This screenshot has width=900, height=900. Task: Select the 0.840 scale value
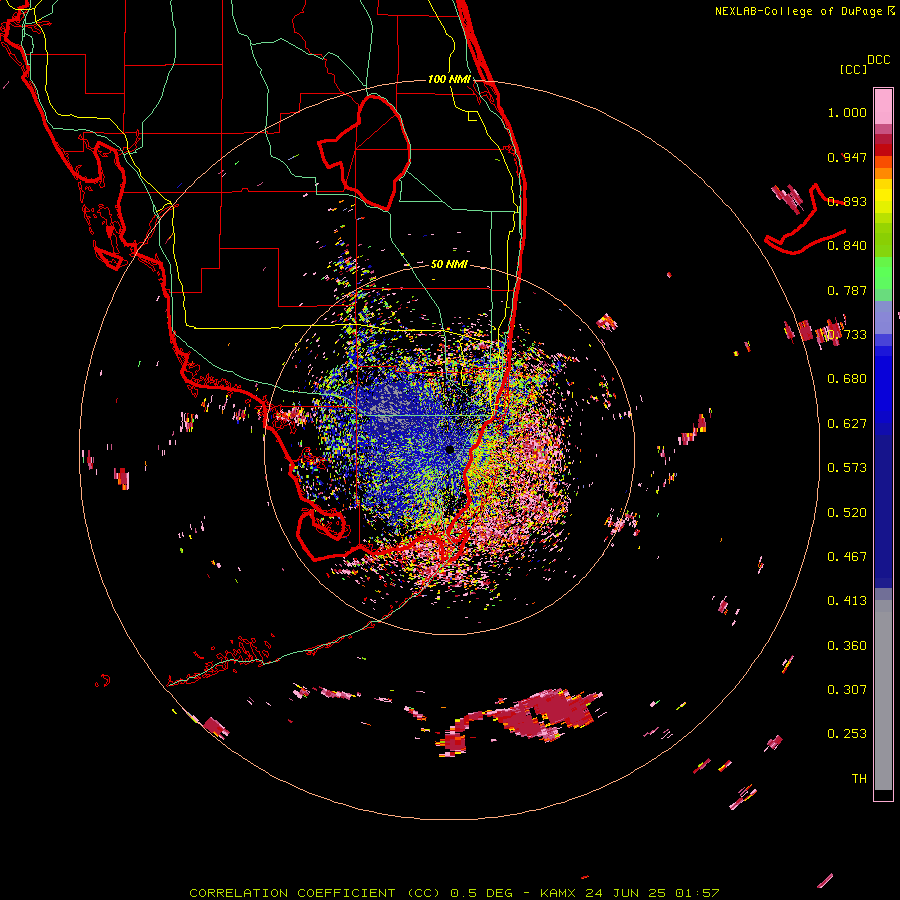click(847, 246)
